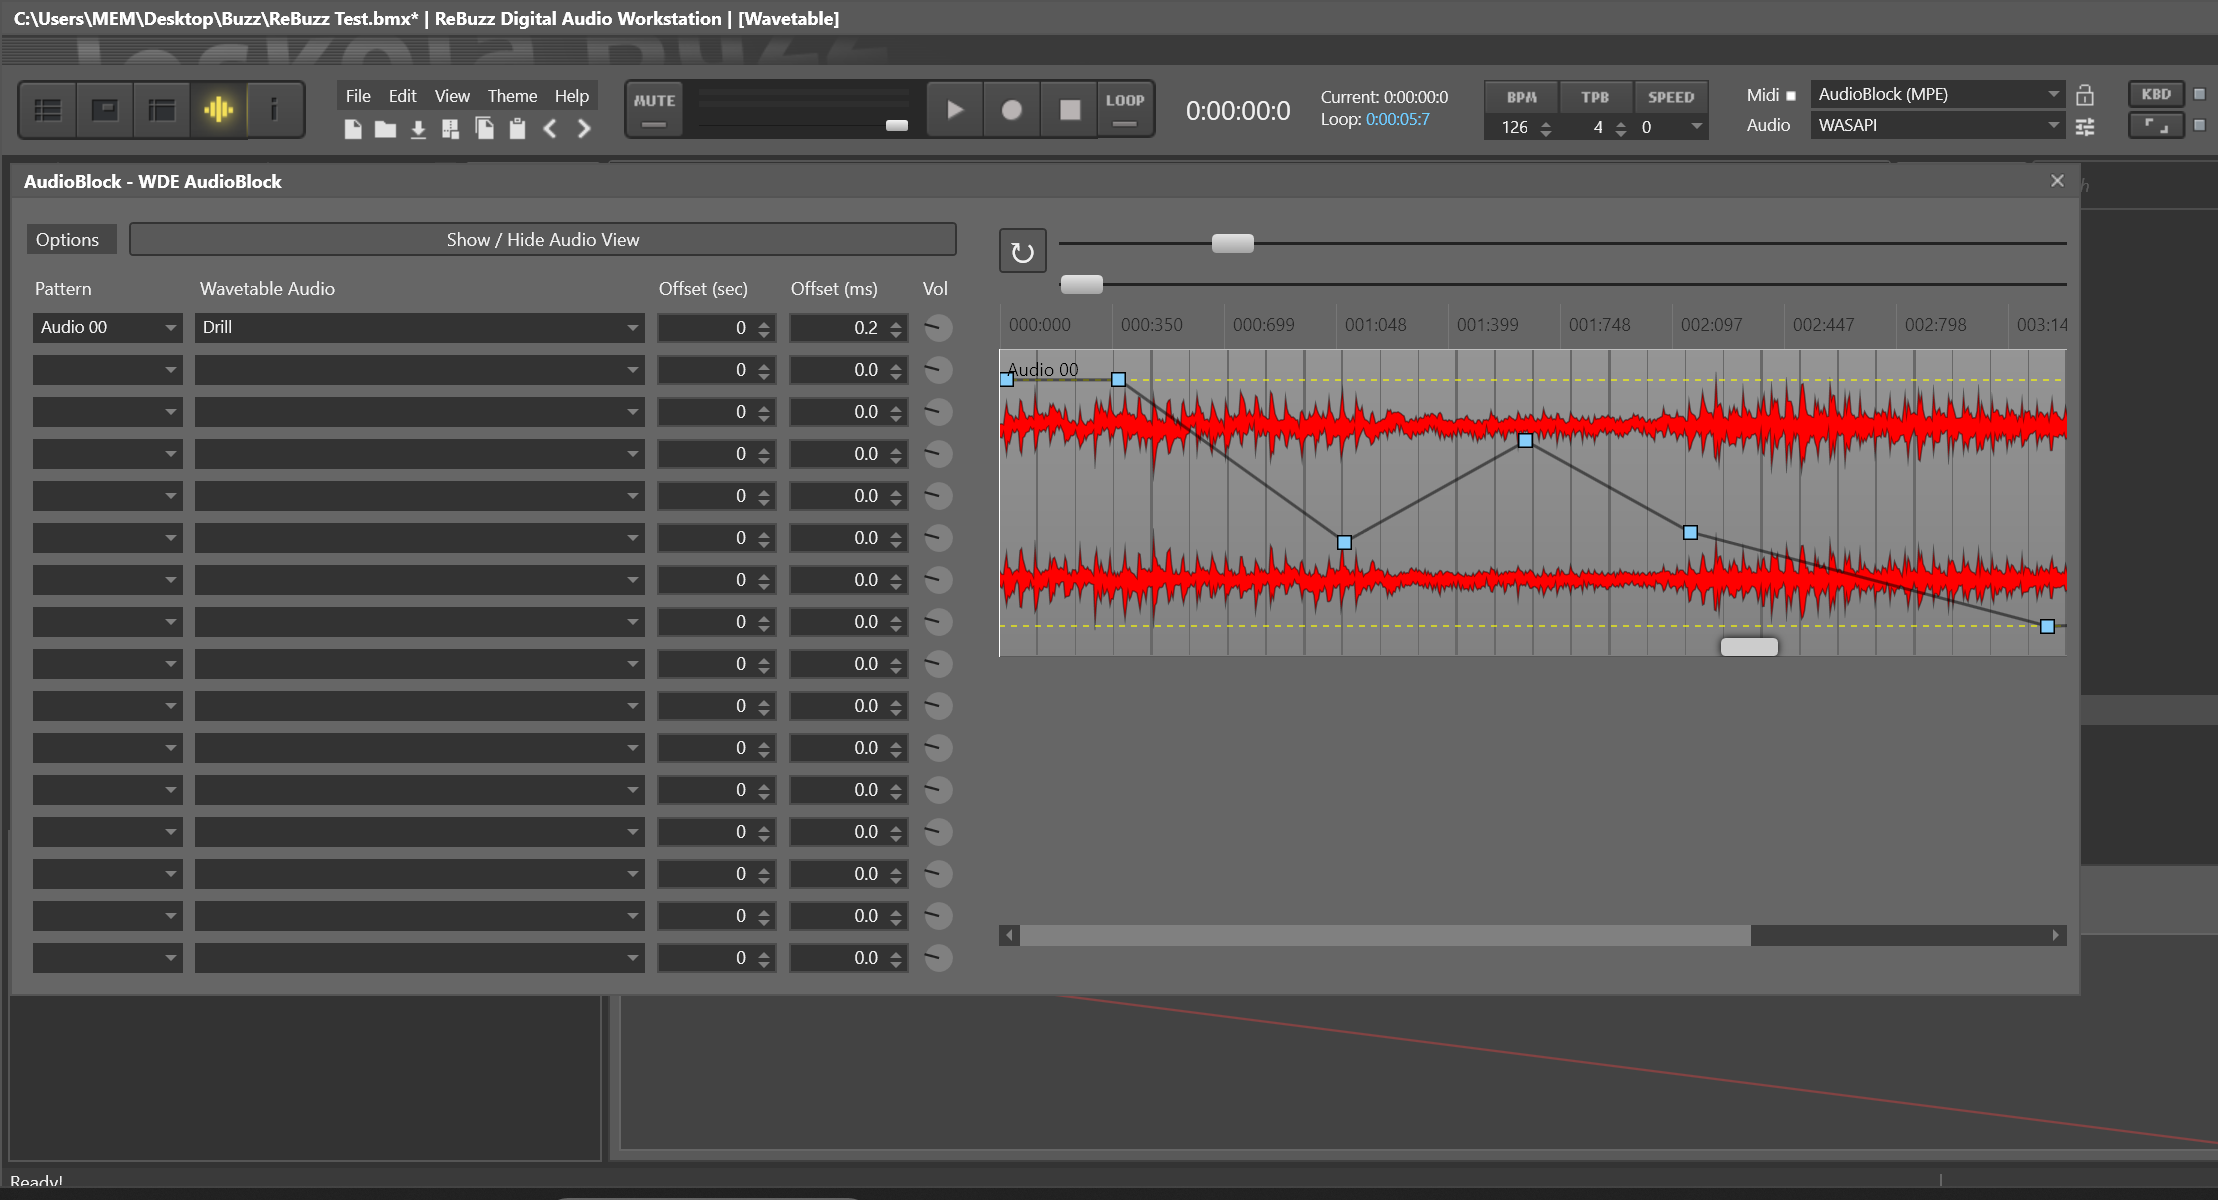This screenshot has width=2218, height=1200.
Task: Click the white slider thumb at the waveform's bottom edge
Action: point(1749,647)
